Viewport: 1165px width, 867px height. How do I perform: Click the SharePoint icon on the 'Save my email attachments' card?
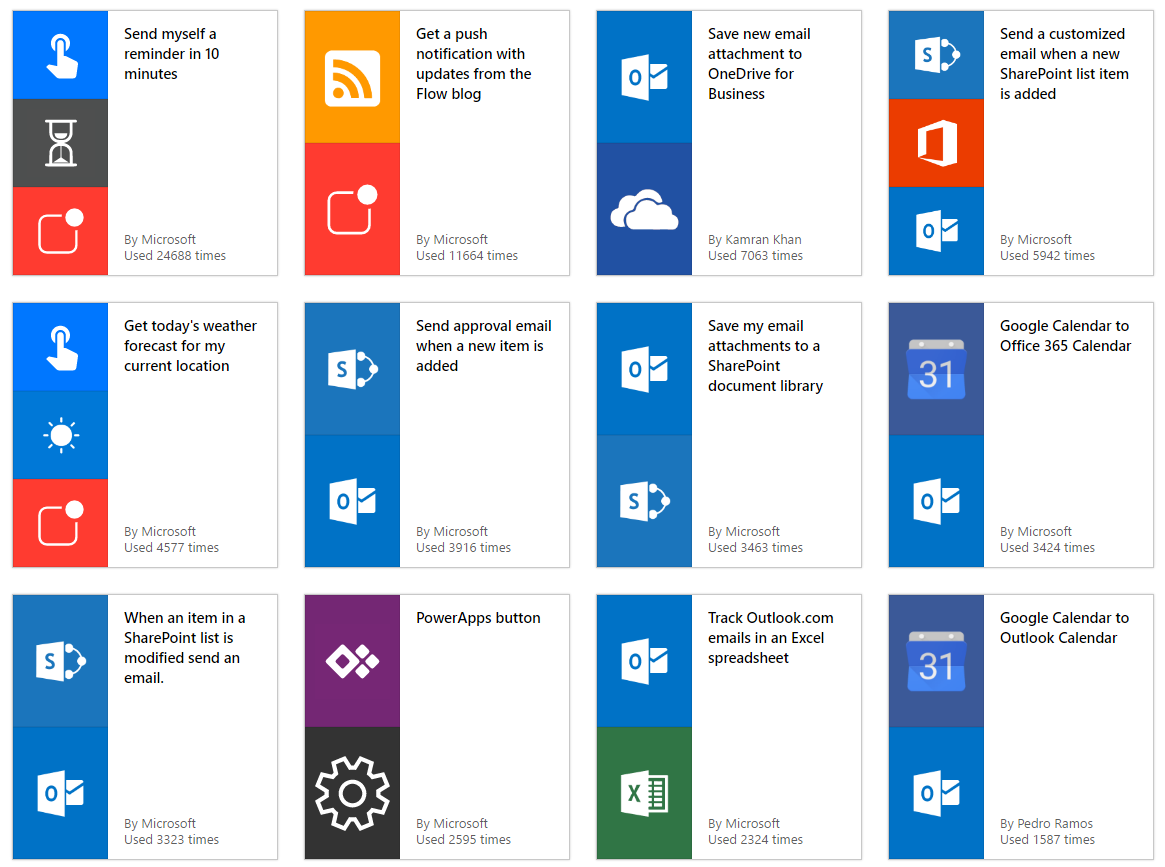pyautogui.click(x=644, y=501)
